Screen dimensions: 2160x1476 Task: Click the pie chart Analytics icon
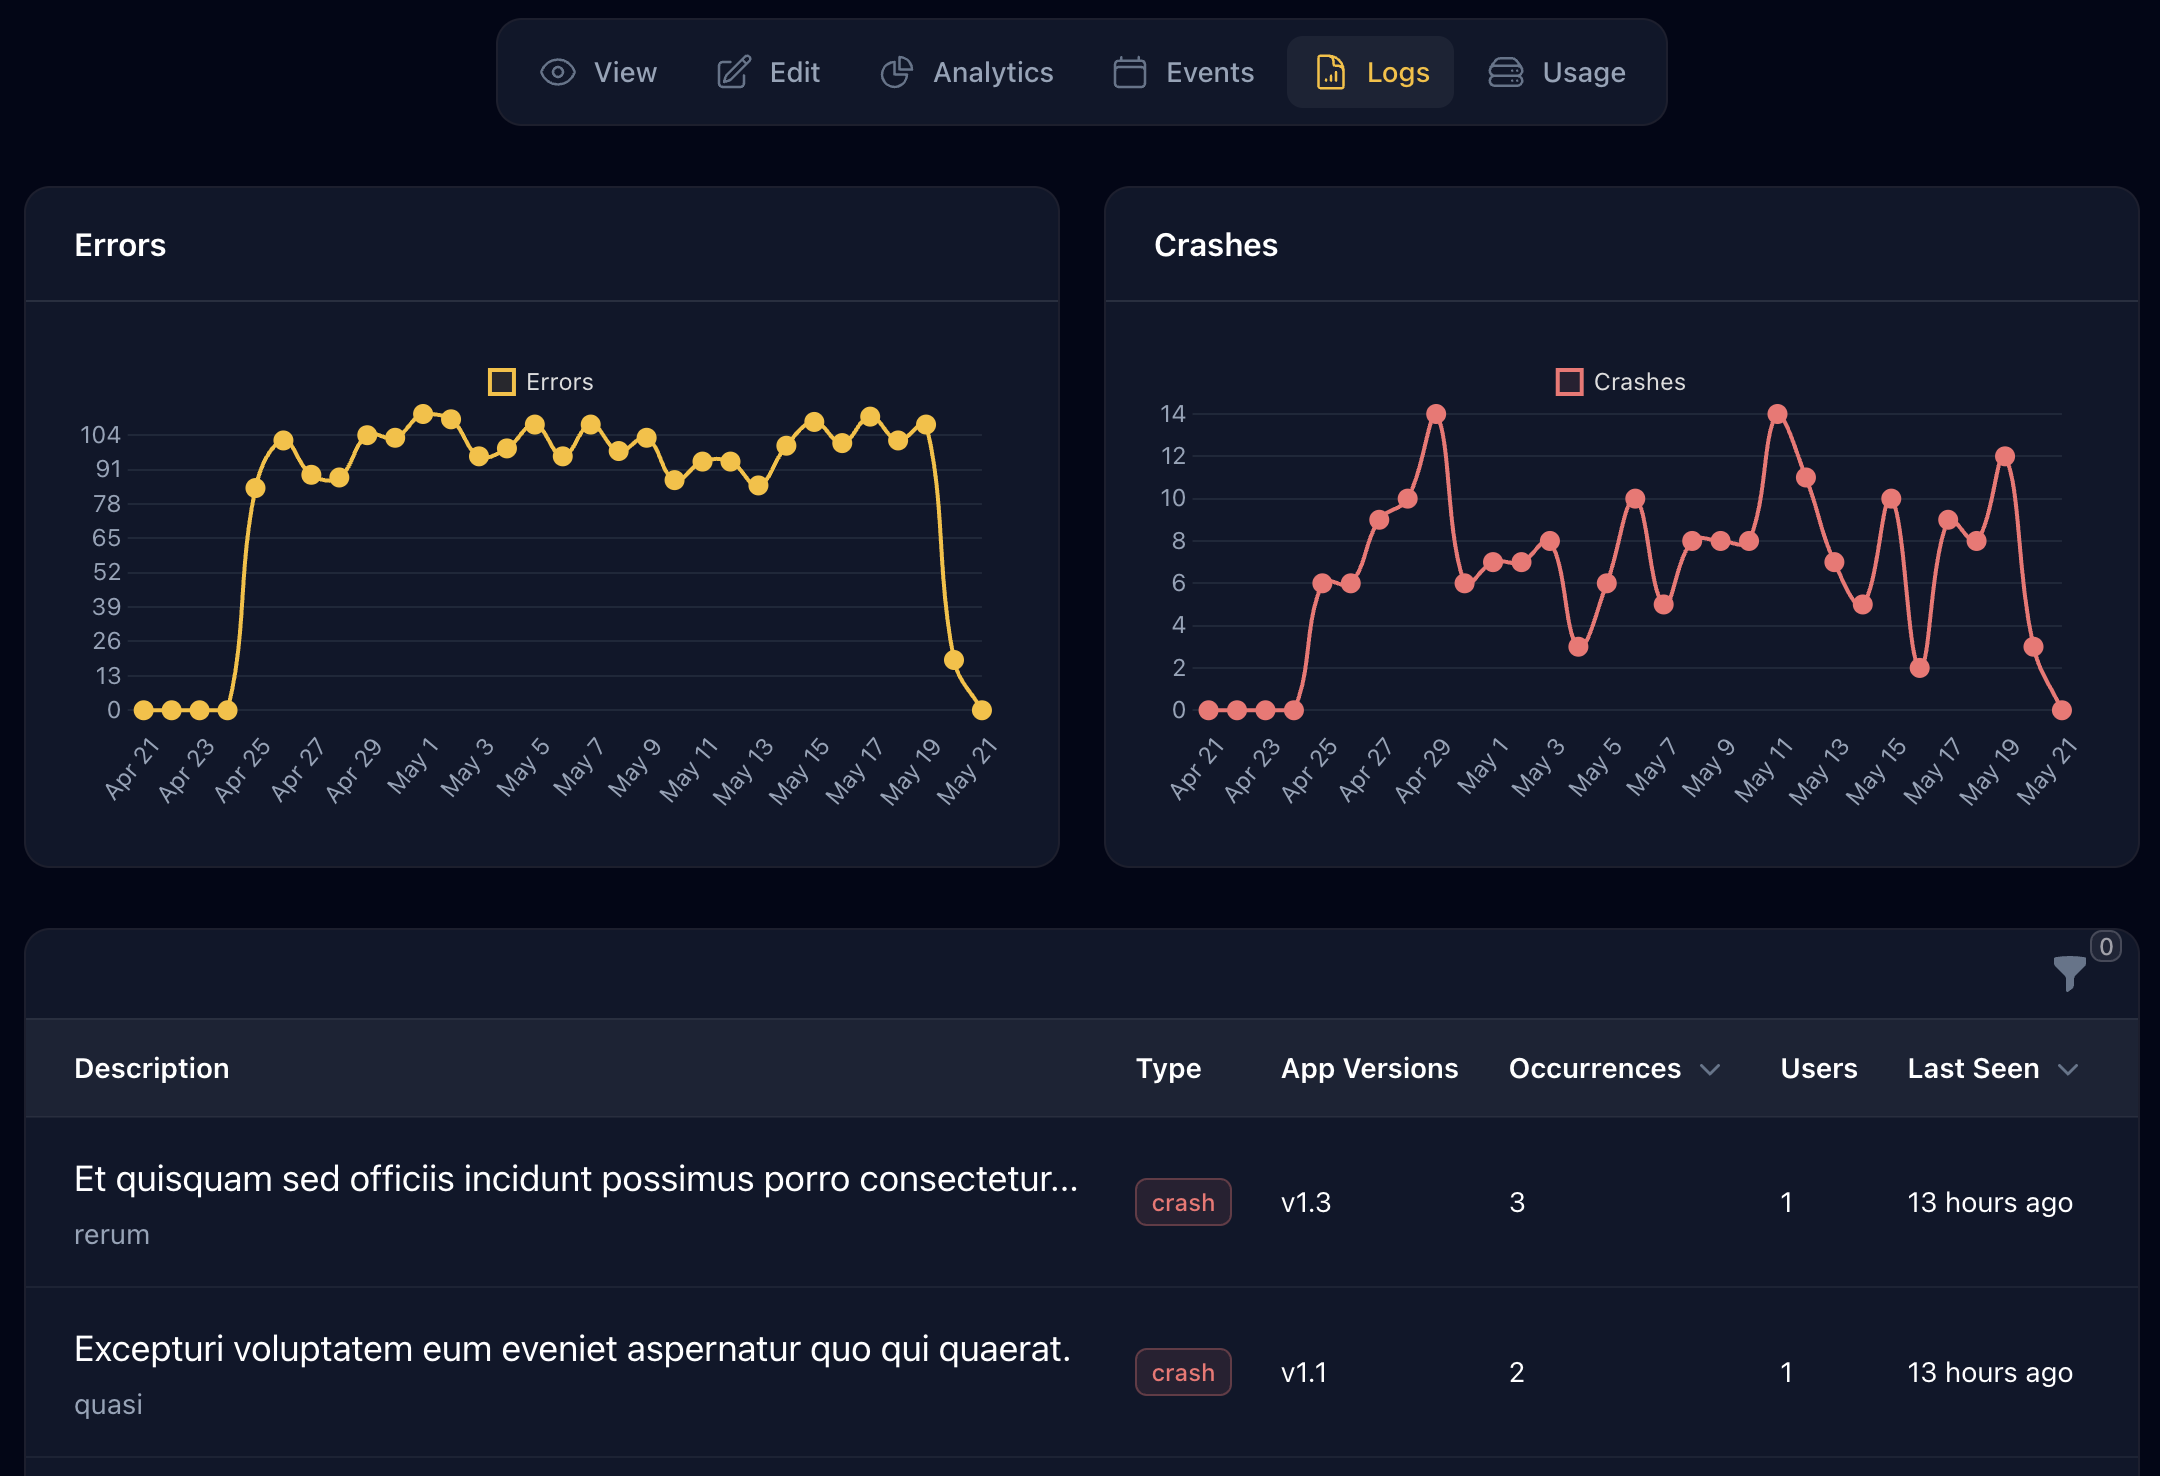[x=896, y=72]
